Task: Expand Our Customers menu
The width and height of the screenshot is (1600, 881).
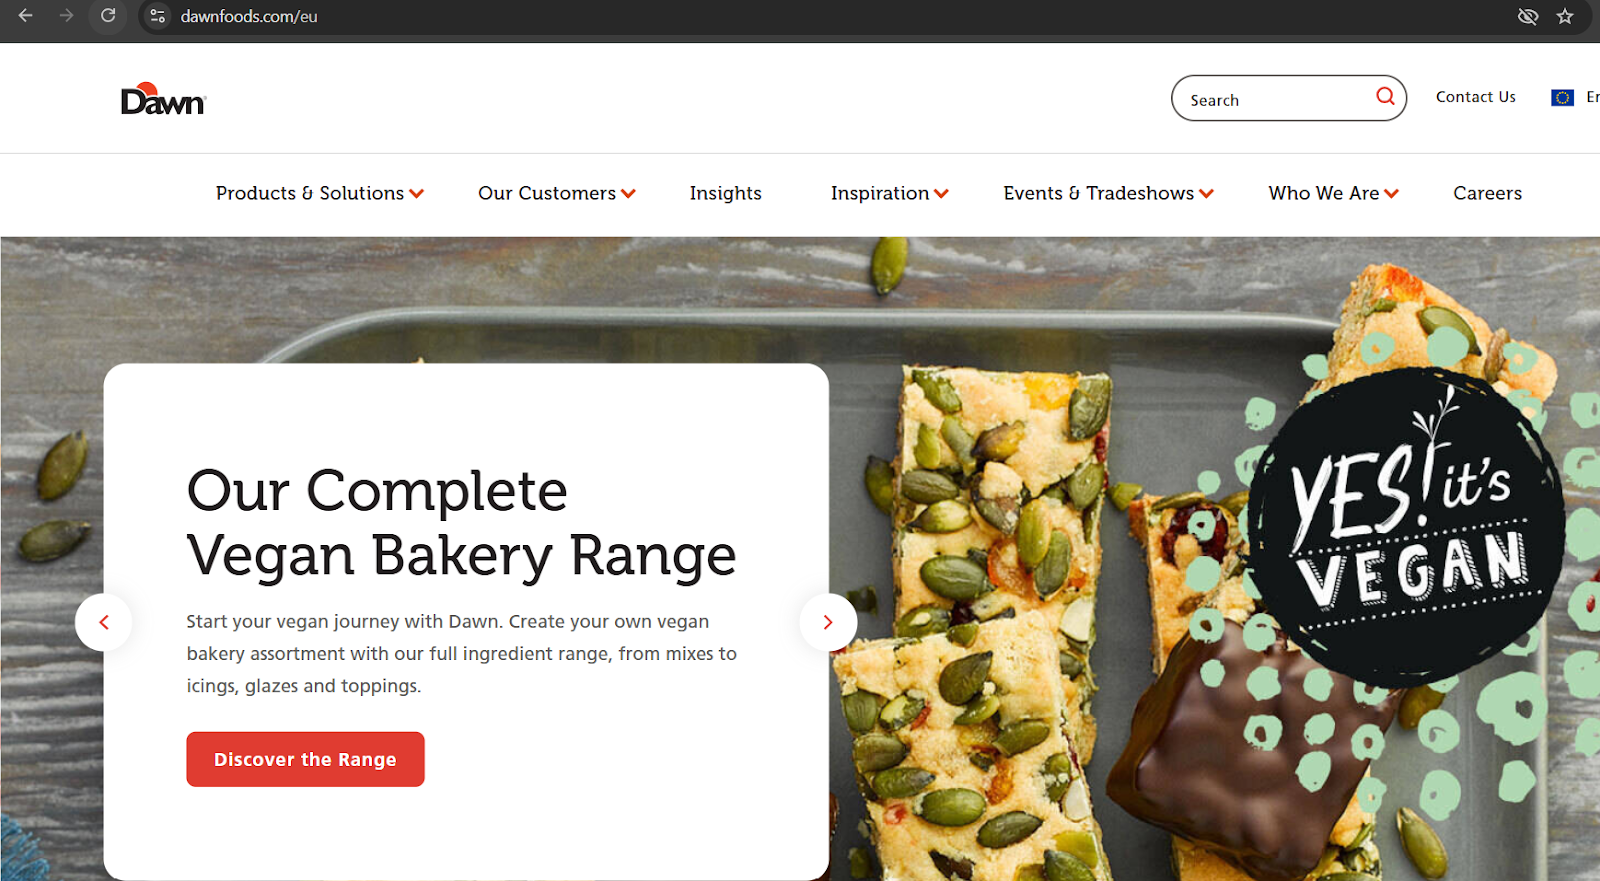Action: click(557, 193)
